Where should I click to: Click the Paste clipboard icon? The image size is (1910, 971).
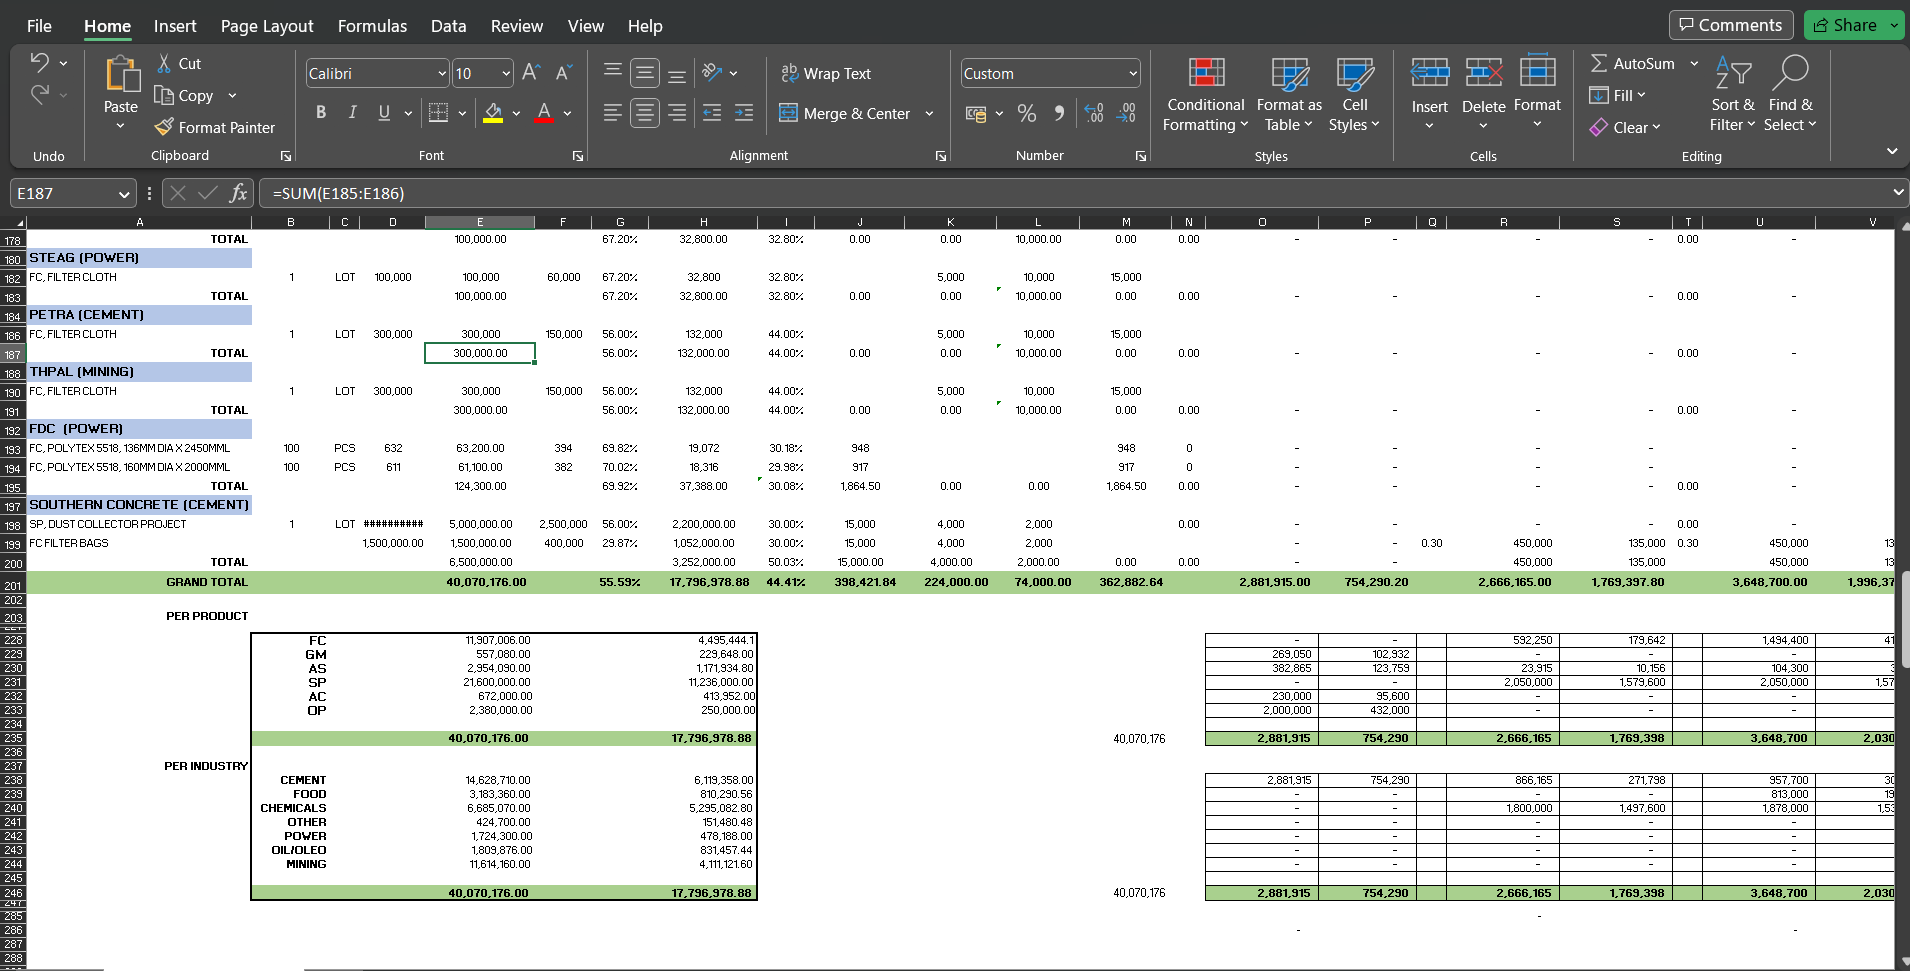121,74
